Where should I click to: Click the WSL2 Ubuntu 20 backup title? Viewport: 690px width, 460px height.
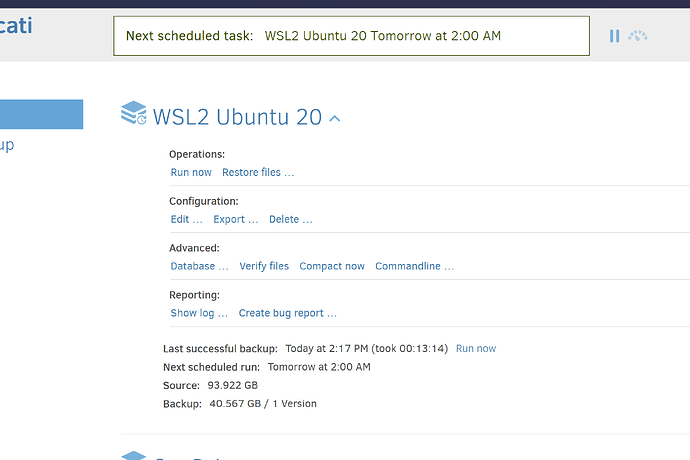pos(237,117)
